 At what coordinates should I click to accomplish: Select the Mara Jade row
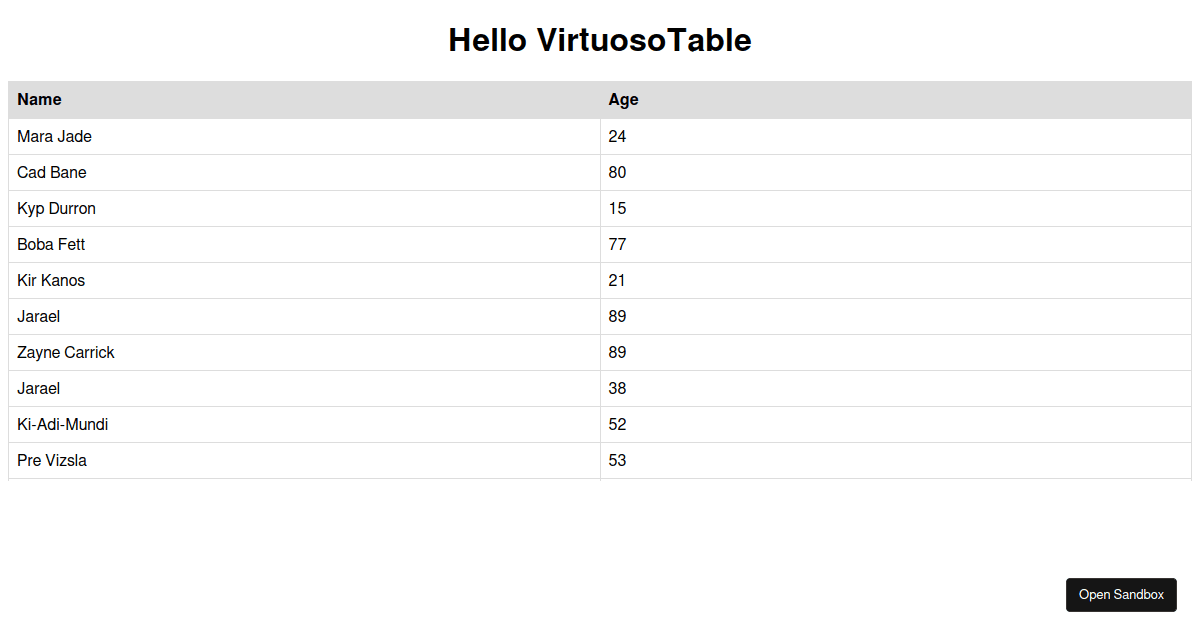pos(300,136)
